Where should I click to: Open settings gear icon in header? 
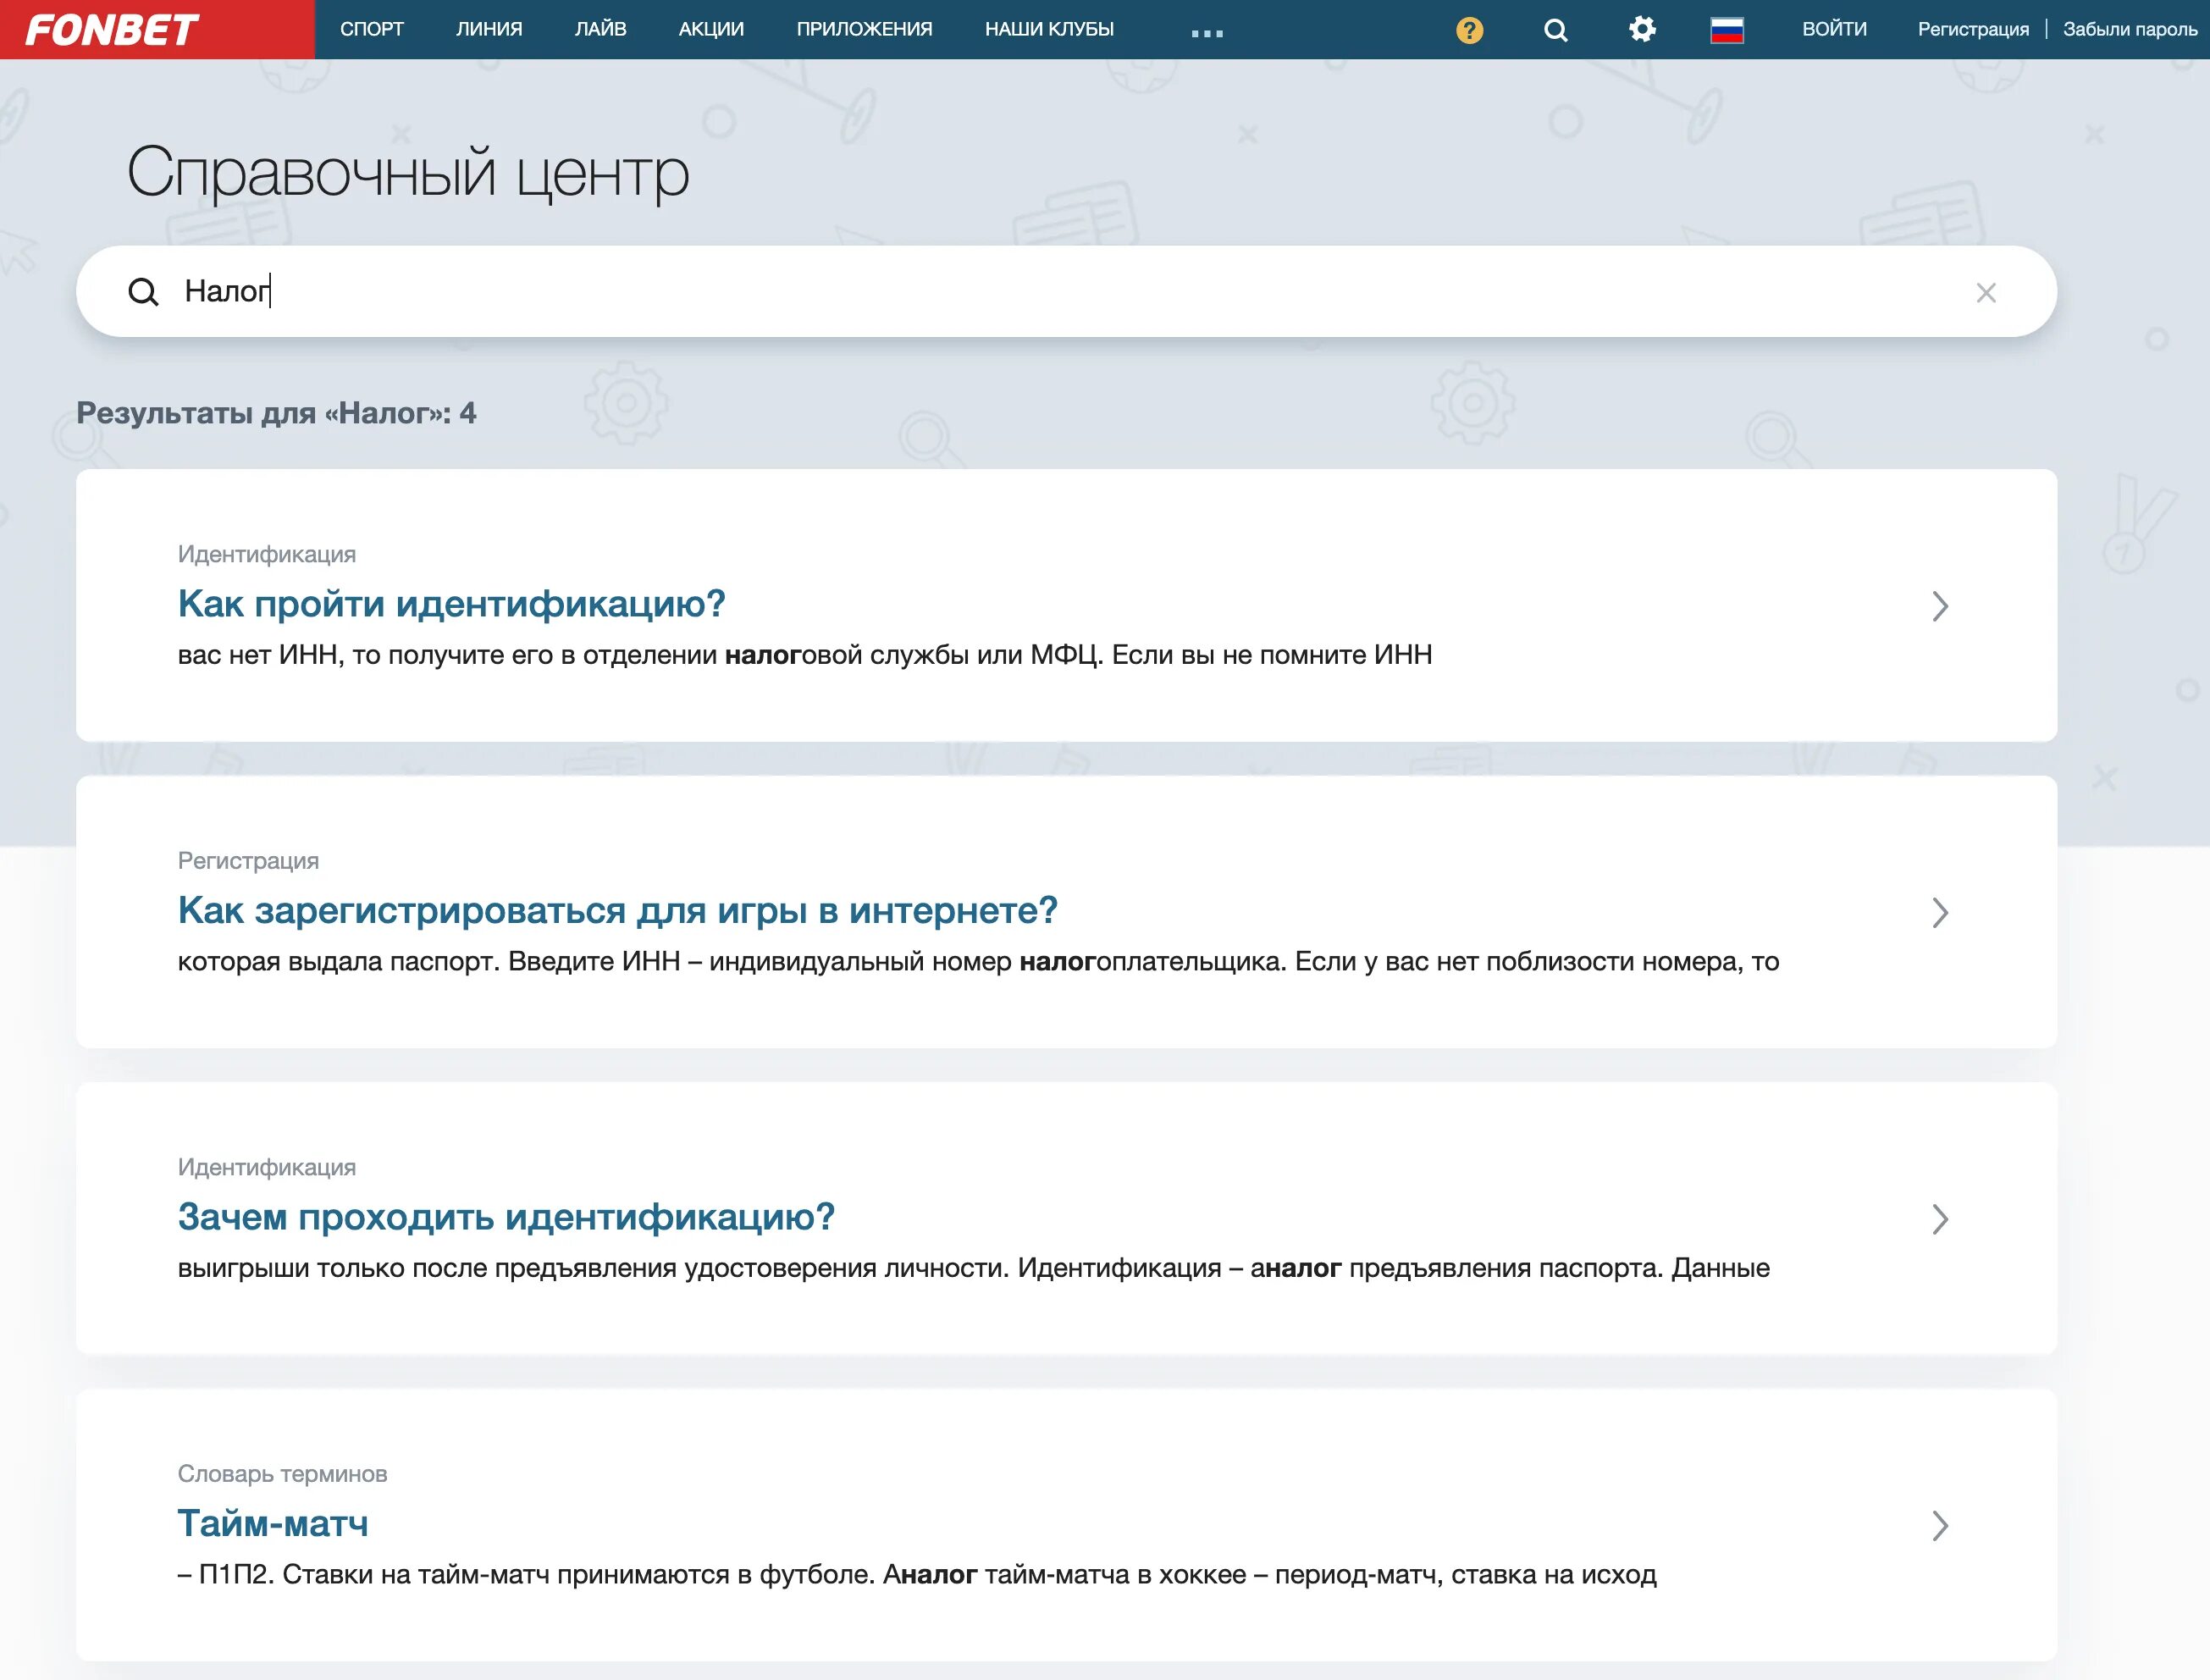tap(1641, 29)
